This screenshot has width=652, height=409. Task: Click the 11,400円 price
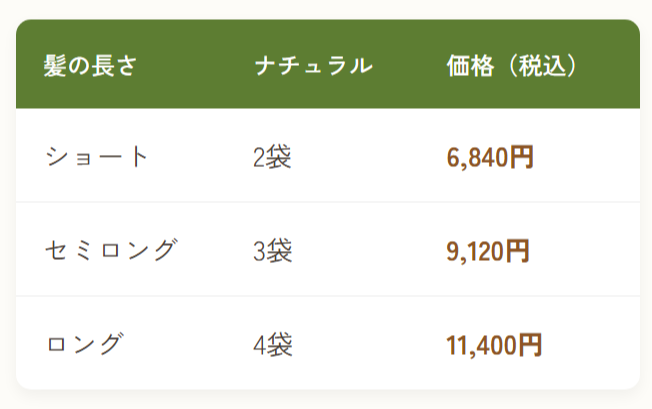pos(494,345)
